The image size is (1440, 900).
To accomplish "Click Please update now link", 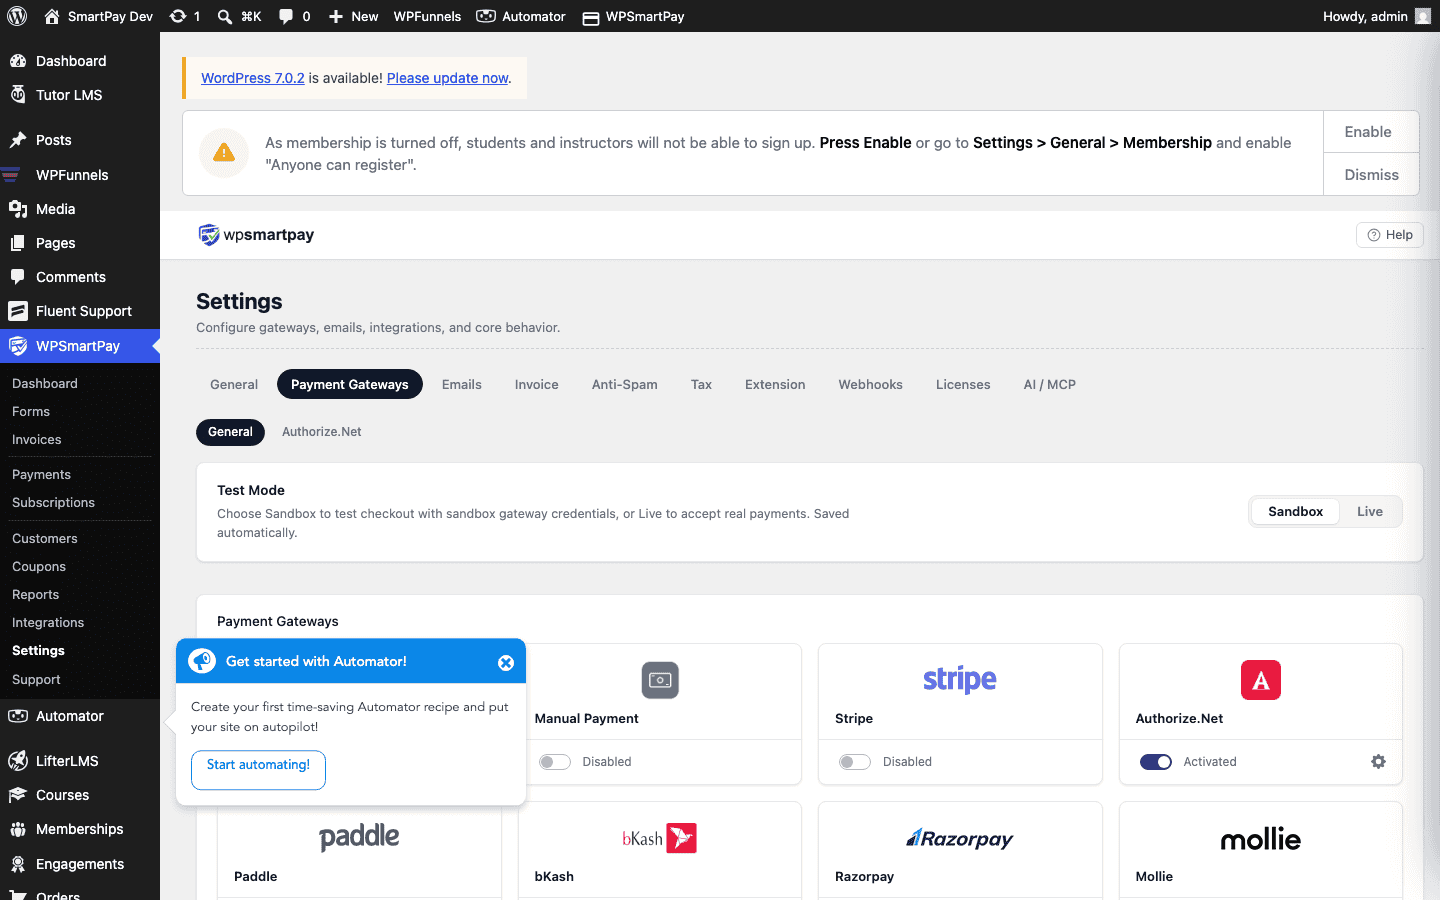I will (x=448, y=78).
